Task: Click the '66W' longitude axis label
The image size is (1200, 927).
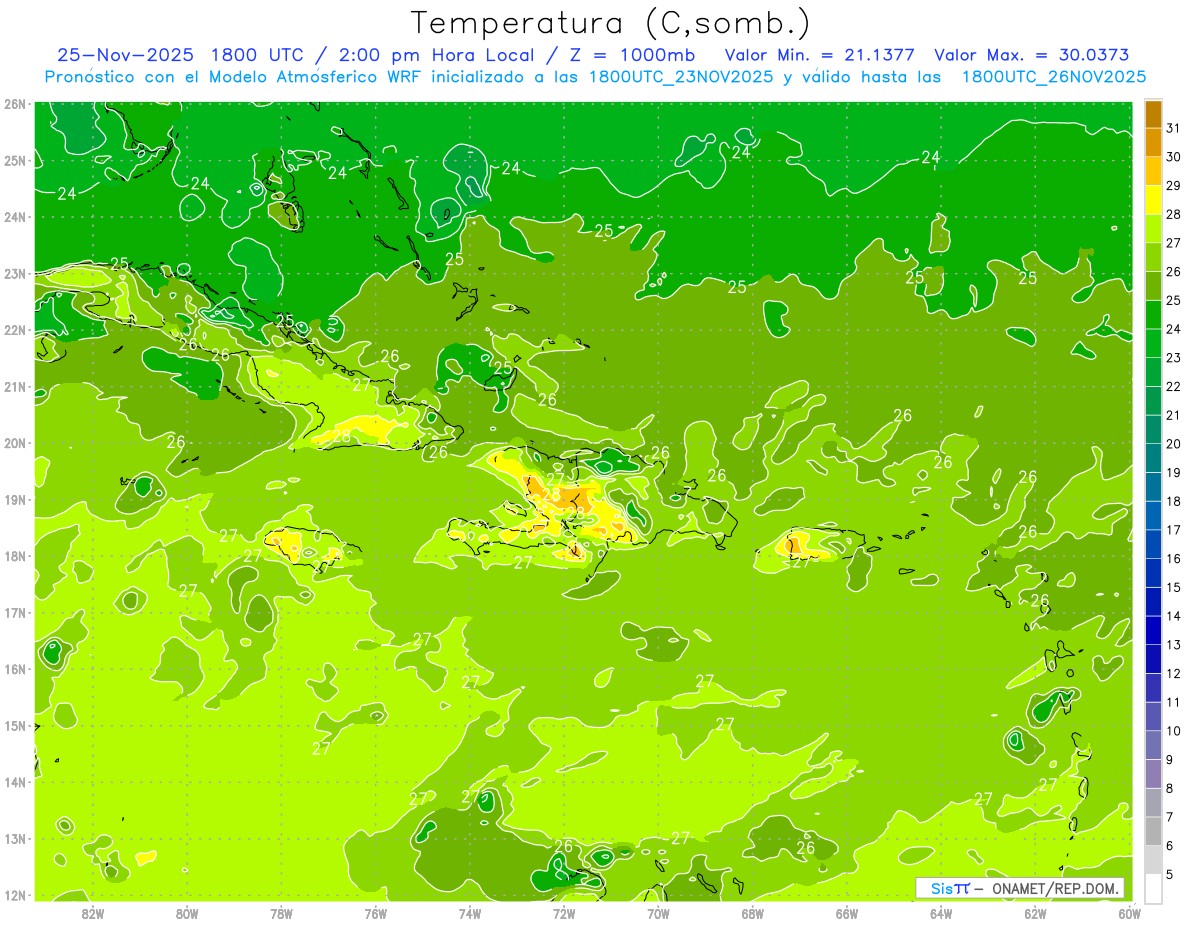Action: point(847,913)
